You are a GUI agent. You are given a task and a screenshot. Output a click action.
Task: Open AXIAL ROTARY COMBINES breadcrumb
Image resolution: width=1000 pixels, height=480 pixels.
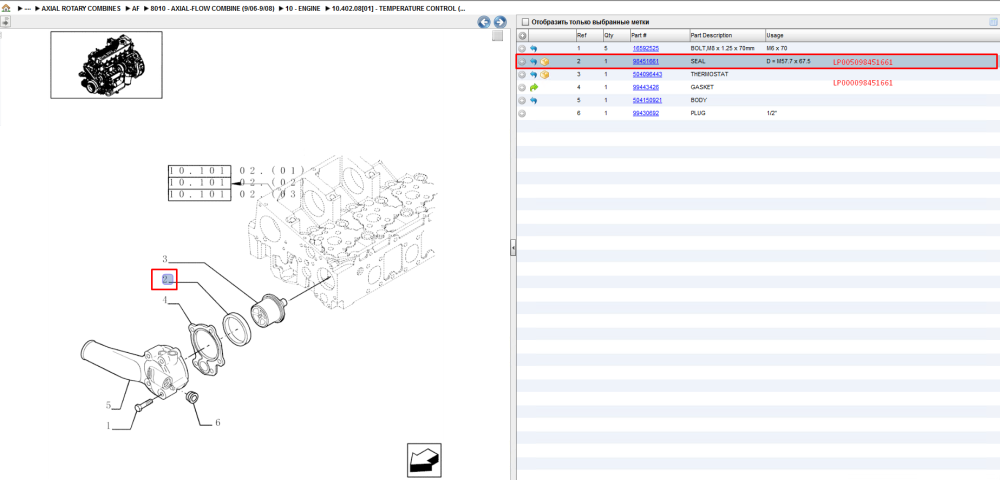click(81, 9)
